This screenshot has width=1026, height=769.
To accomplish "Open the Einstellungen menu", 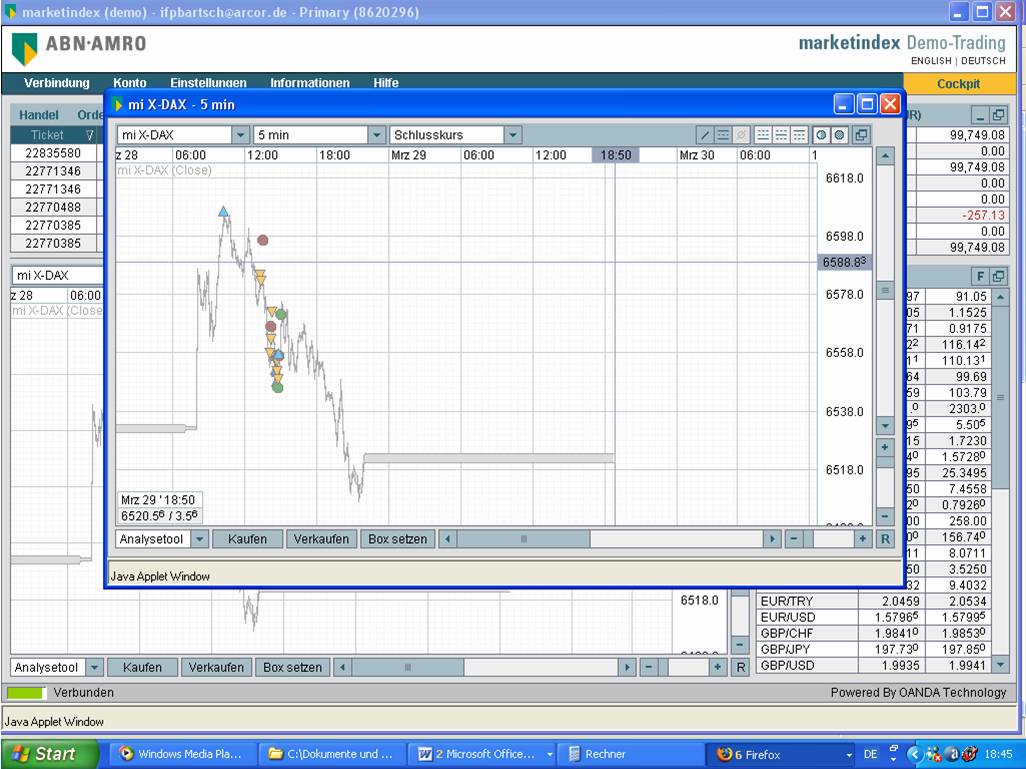I will pos(208,83).
